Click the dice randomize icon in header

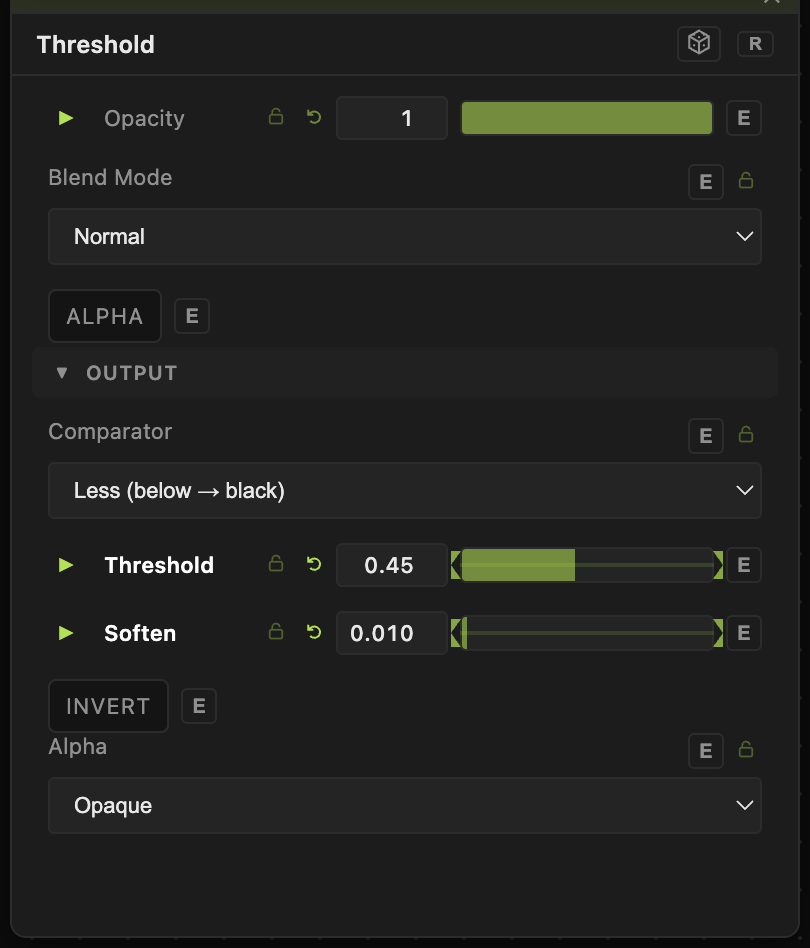click(x=699, y=44)
